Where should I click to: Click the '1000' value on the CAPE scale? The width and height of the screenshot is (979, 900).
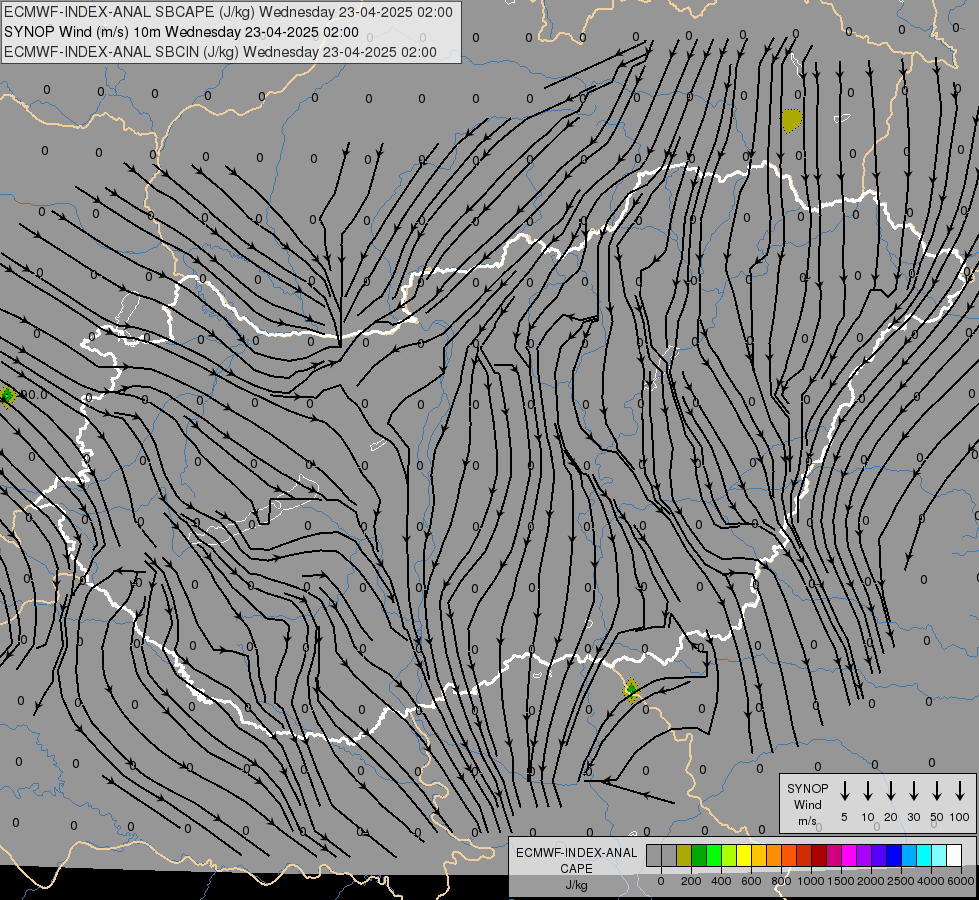click(811, 881)
